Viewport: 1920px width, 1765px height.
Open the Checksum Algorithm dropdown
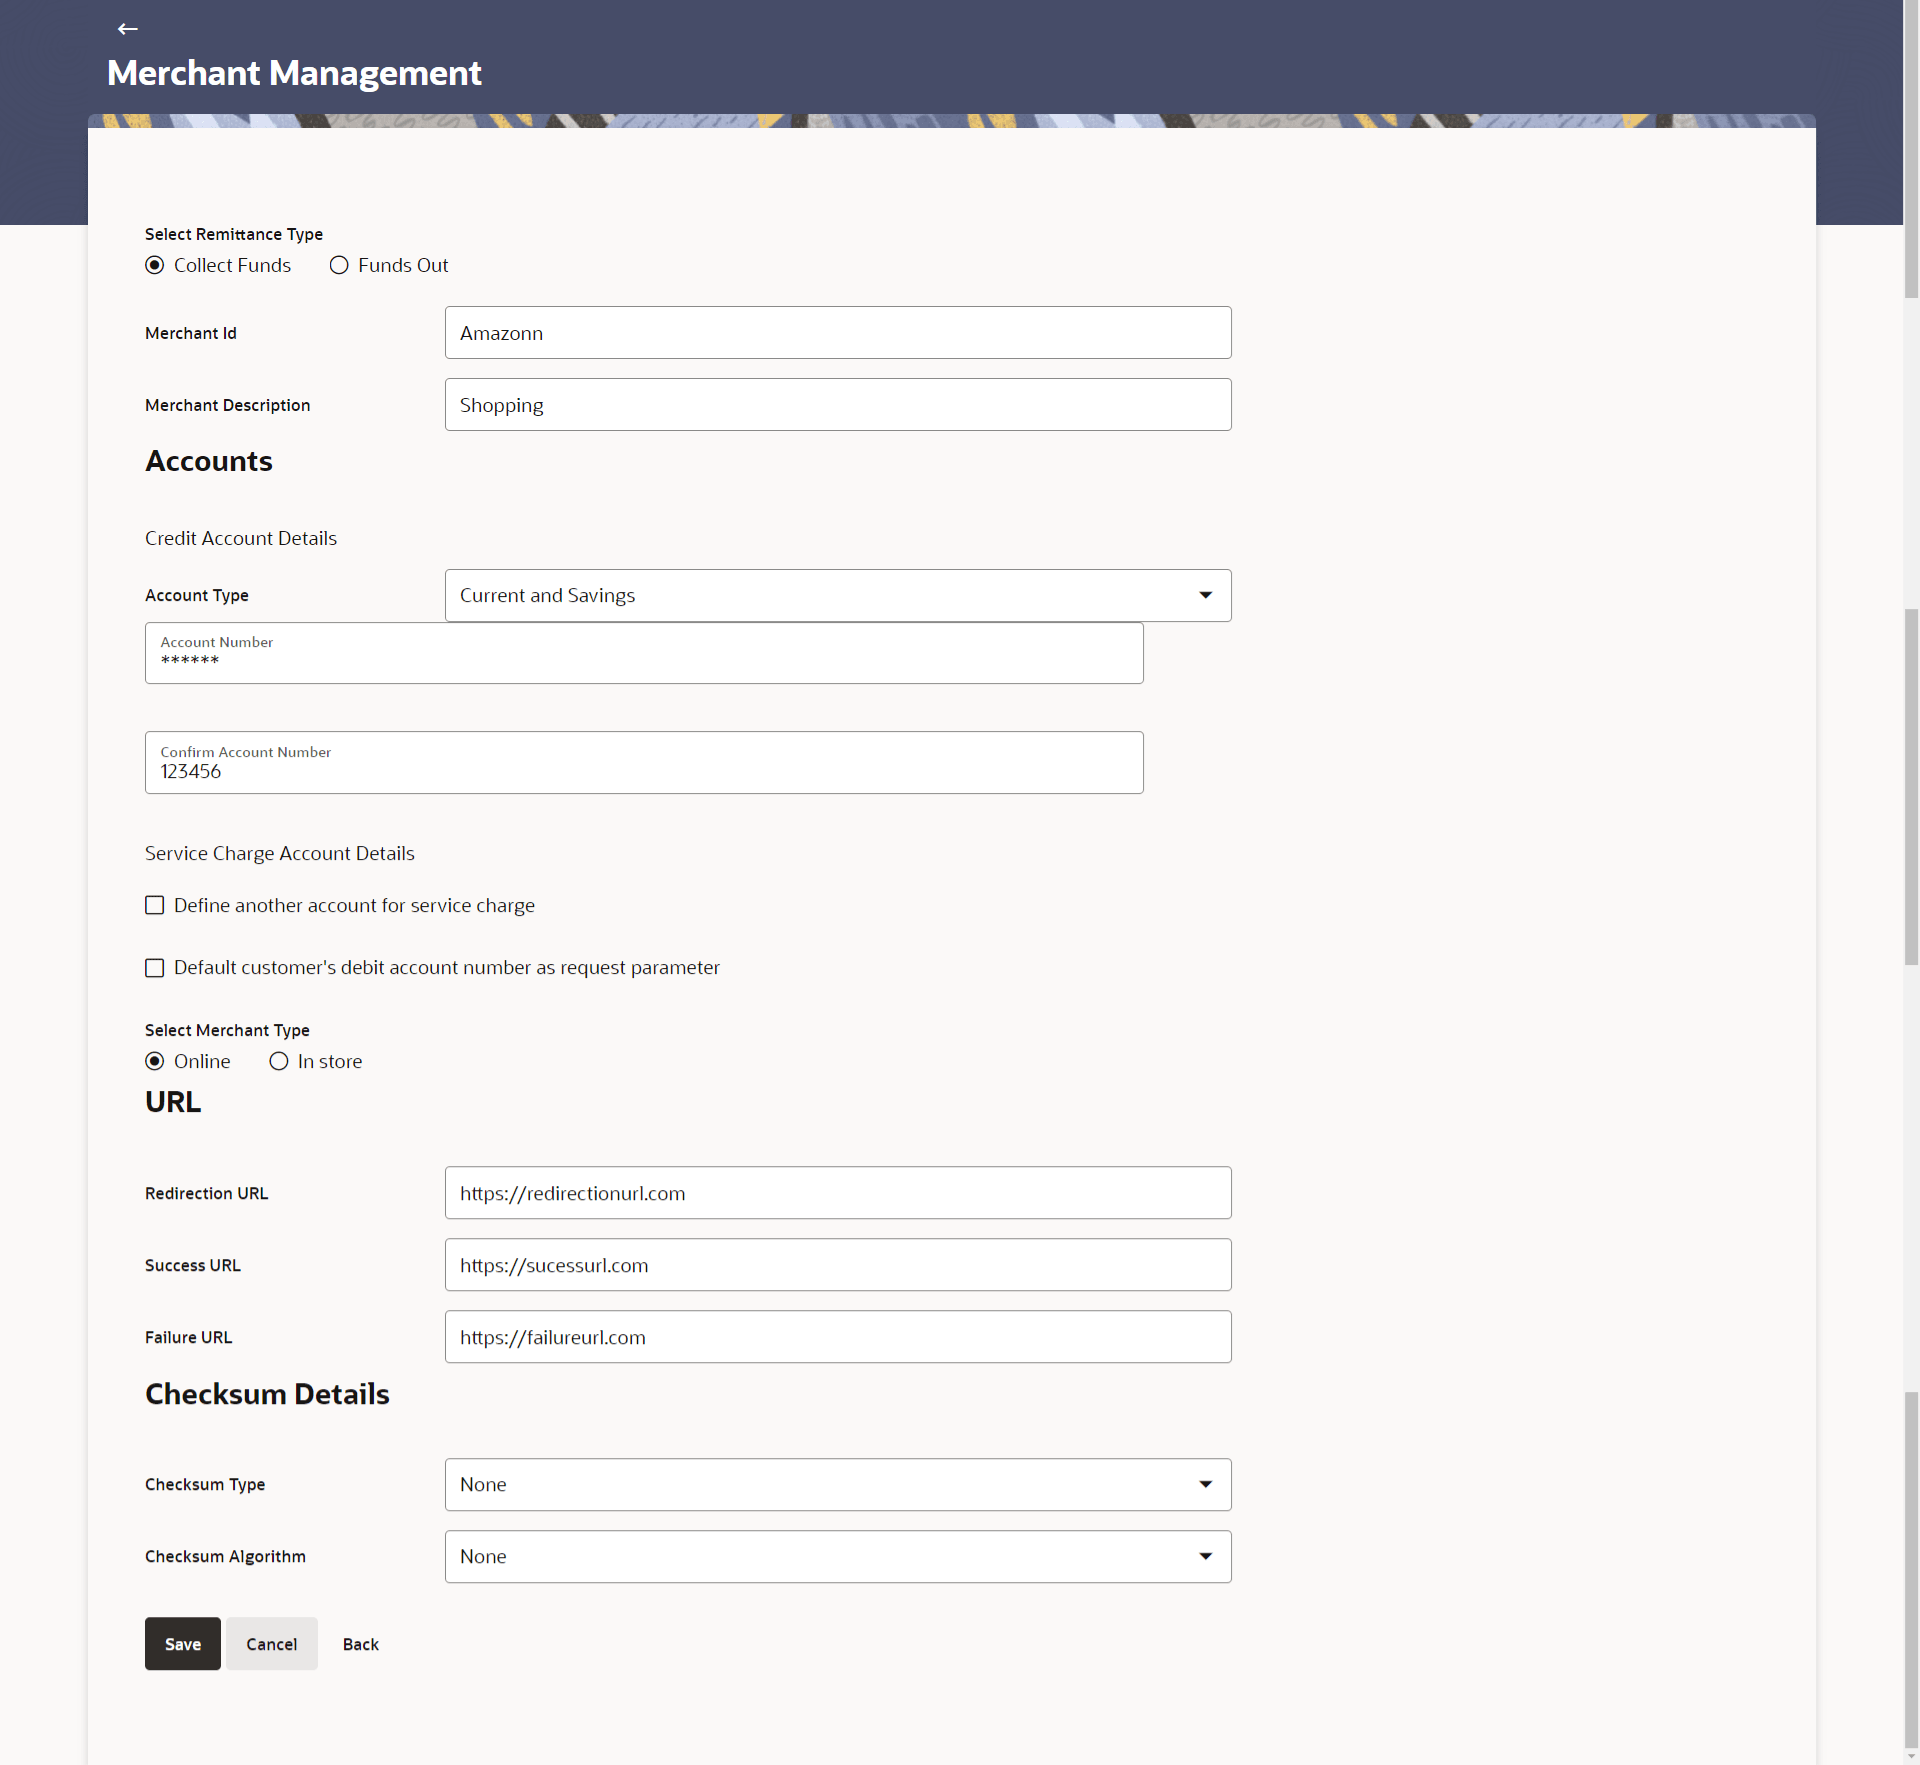[837, 1556]
